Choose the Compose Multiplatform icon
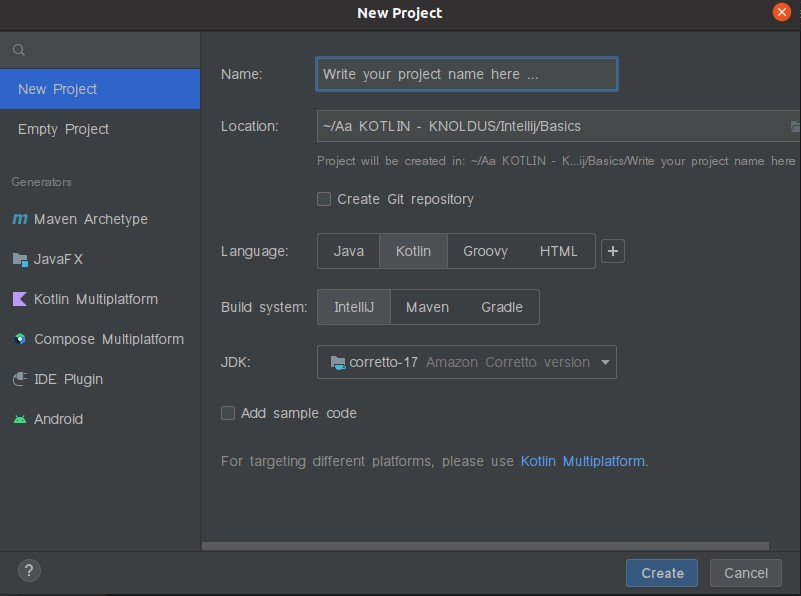The width and height of the screenshot is (801, 596). pyautogui.click(x=20, y=339)
